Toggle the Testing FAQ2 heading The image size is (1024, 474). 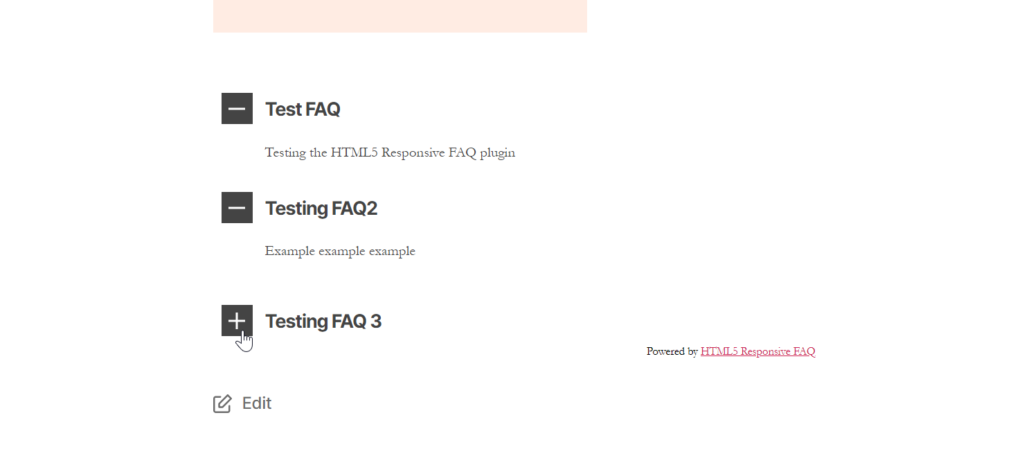click(321, 209)
